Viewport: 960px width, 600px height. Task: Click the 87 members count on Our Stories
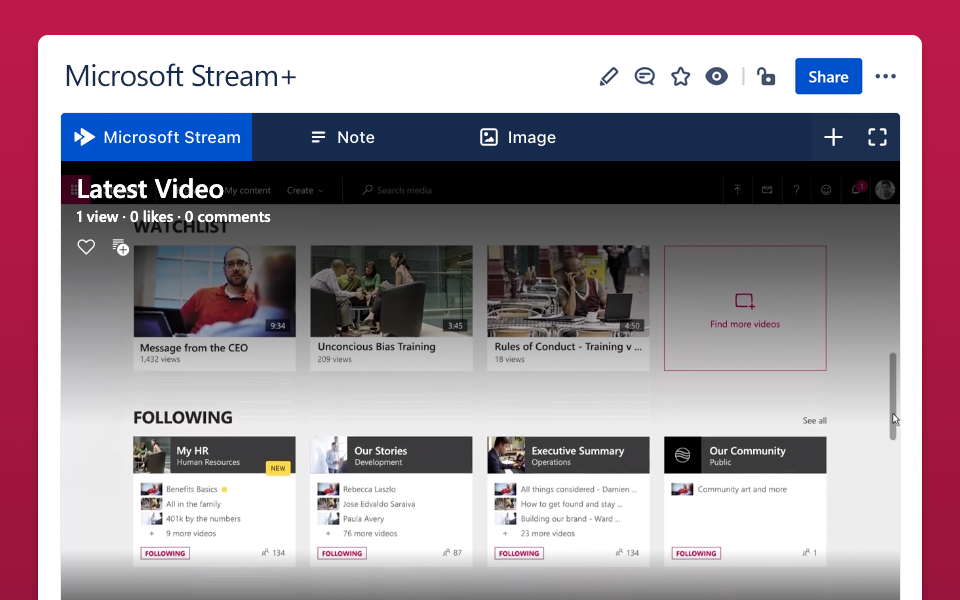click(x=452, y=553)
